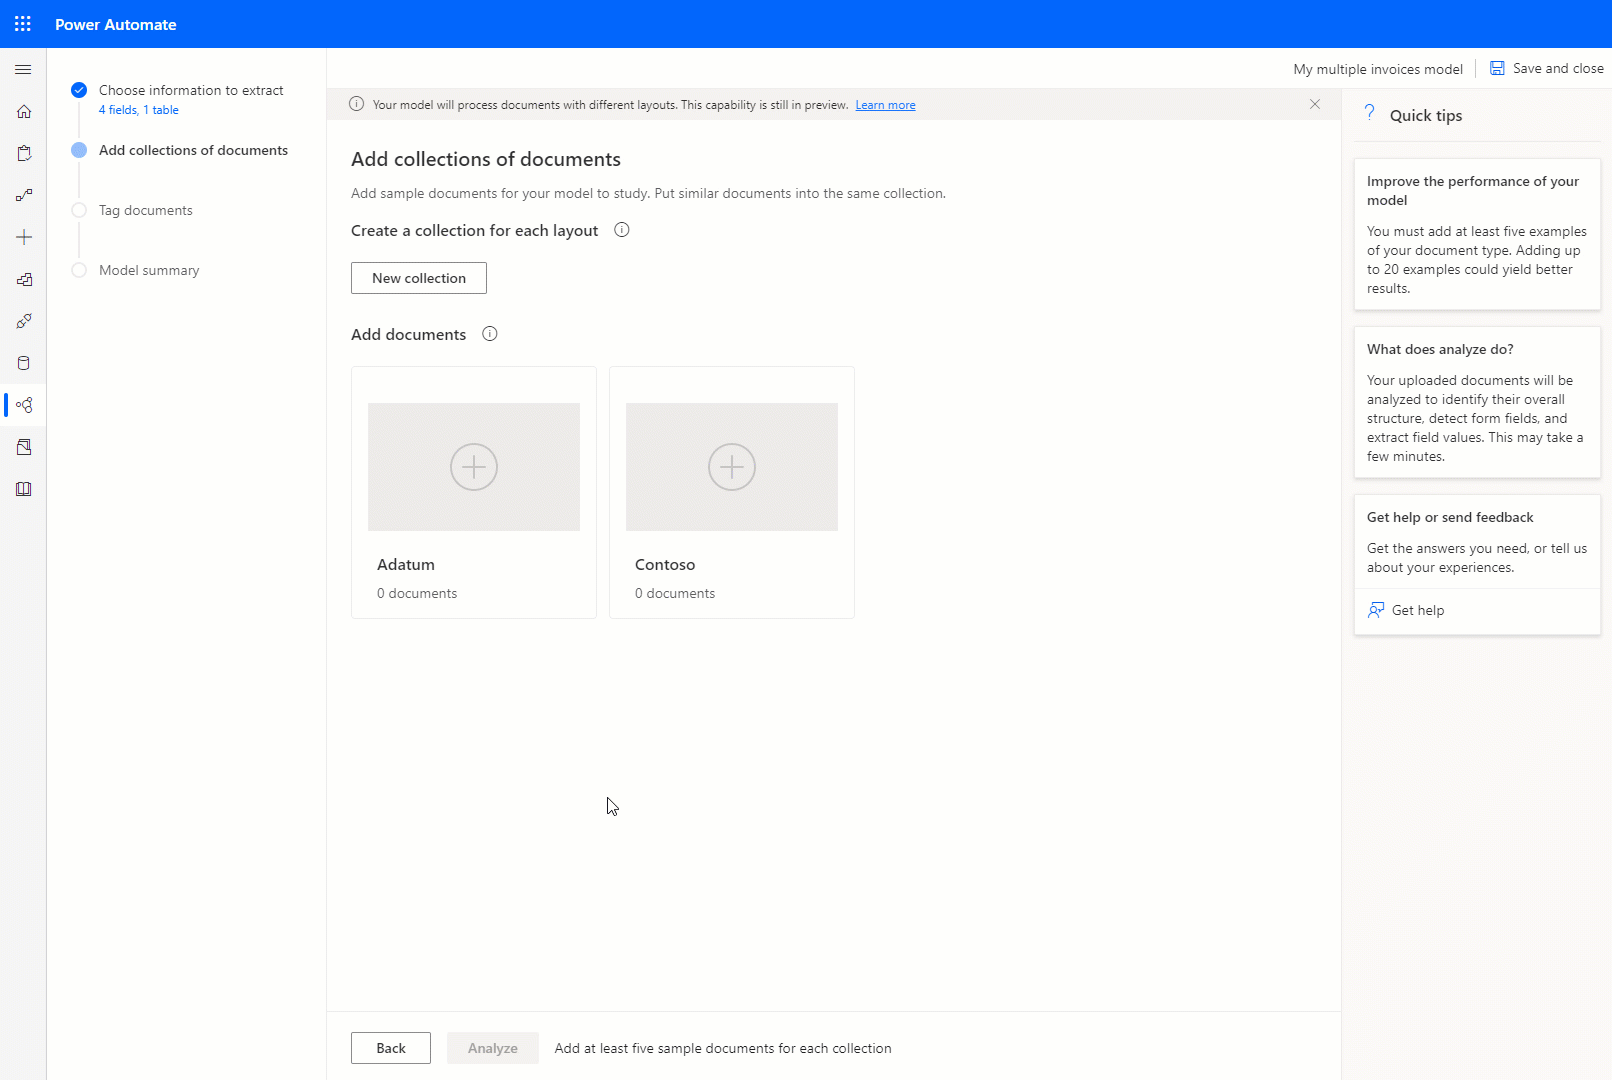Open the Approvals section
Screen dimensions: 1612x1080
[x=24, y=153]
